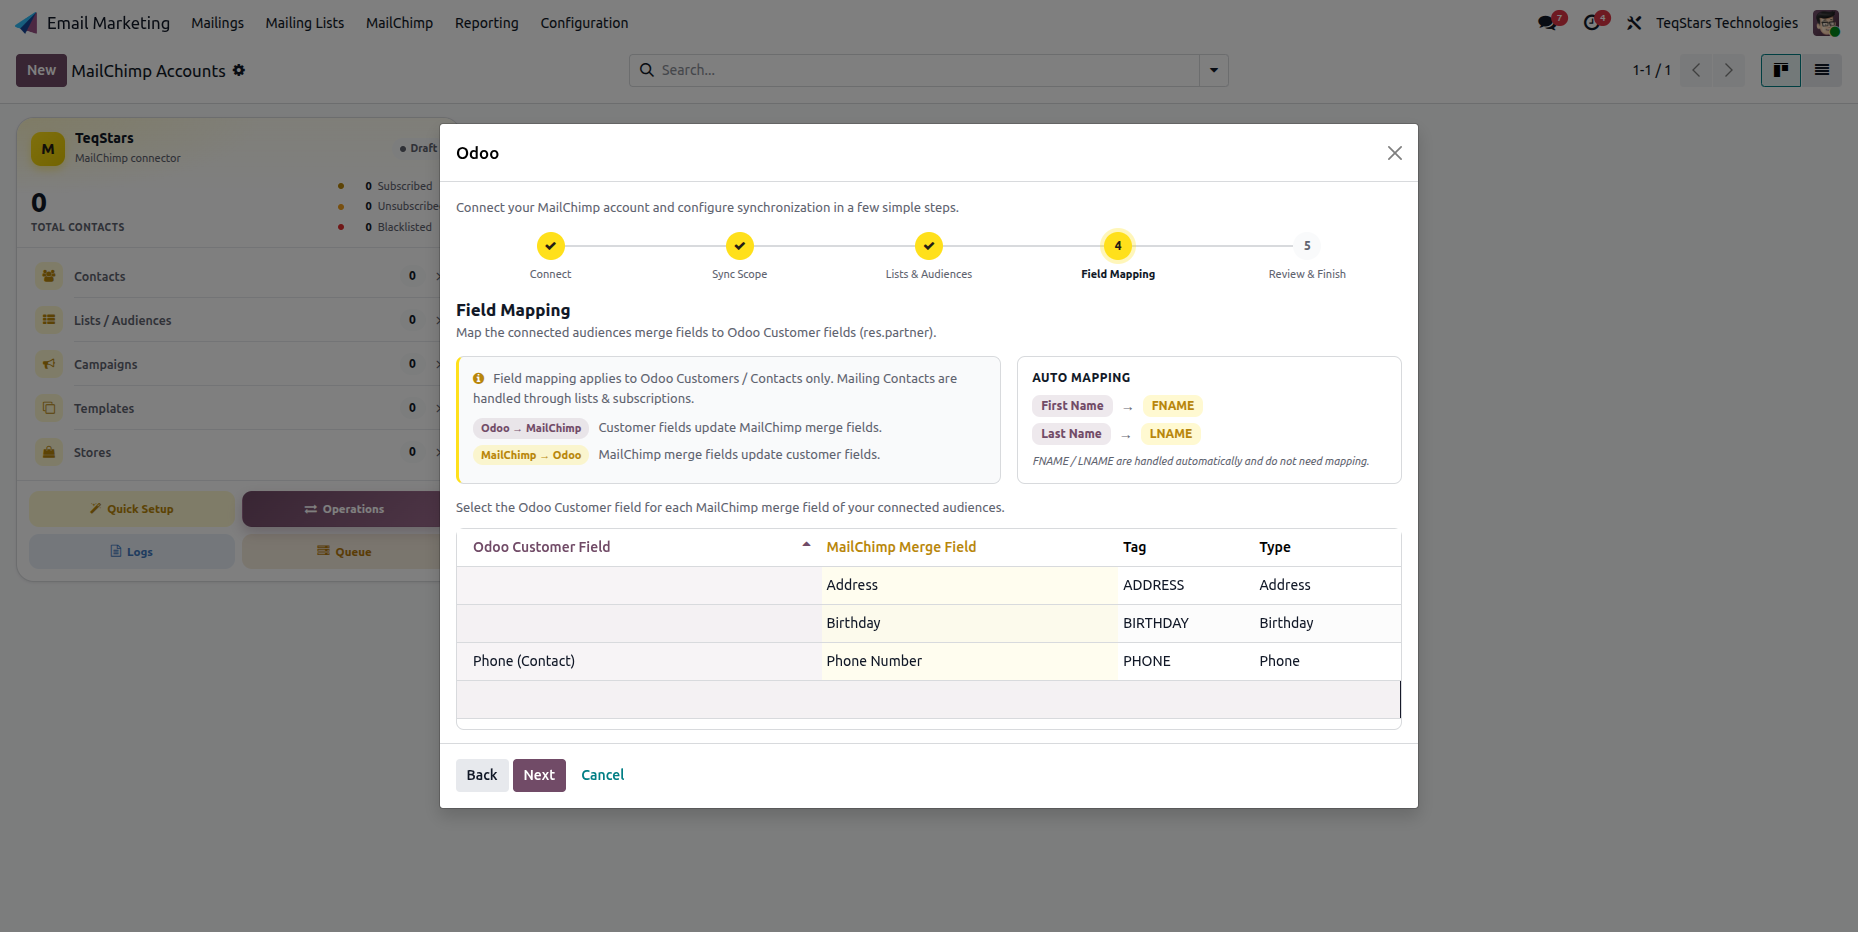1858x932 pixels.
Task: Click the Stores icon
Action: (49, 452)
